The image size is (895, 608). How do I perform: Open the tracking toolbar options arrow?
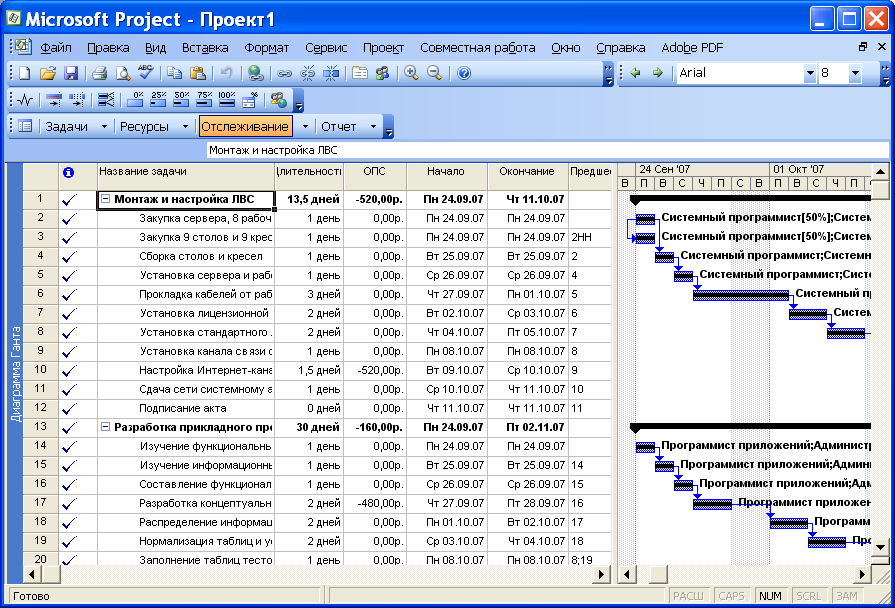299,101
